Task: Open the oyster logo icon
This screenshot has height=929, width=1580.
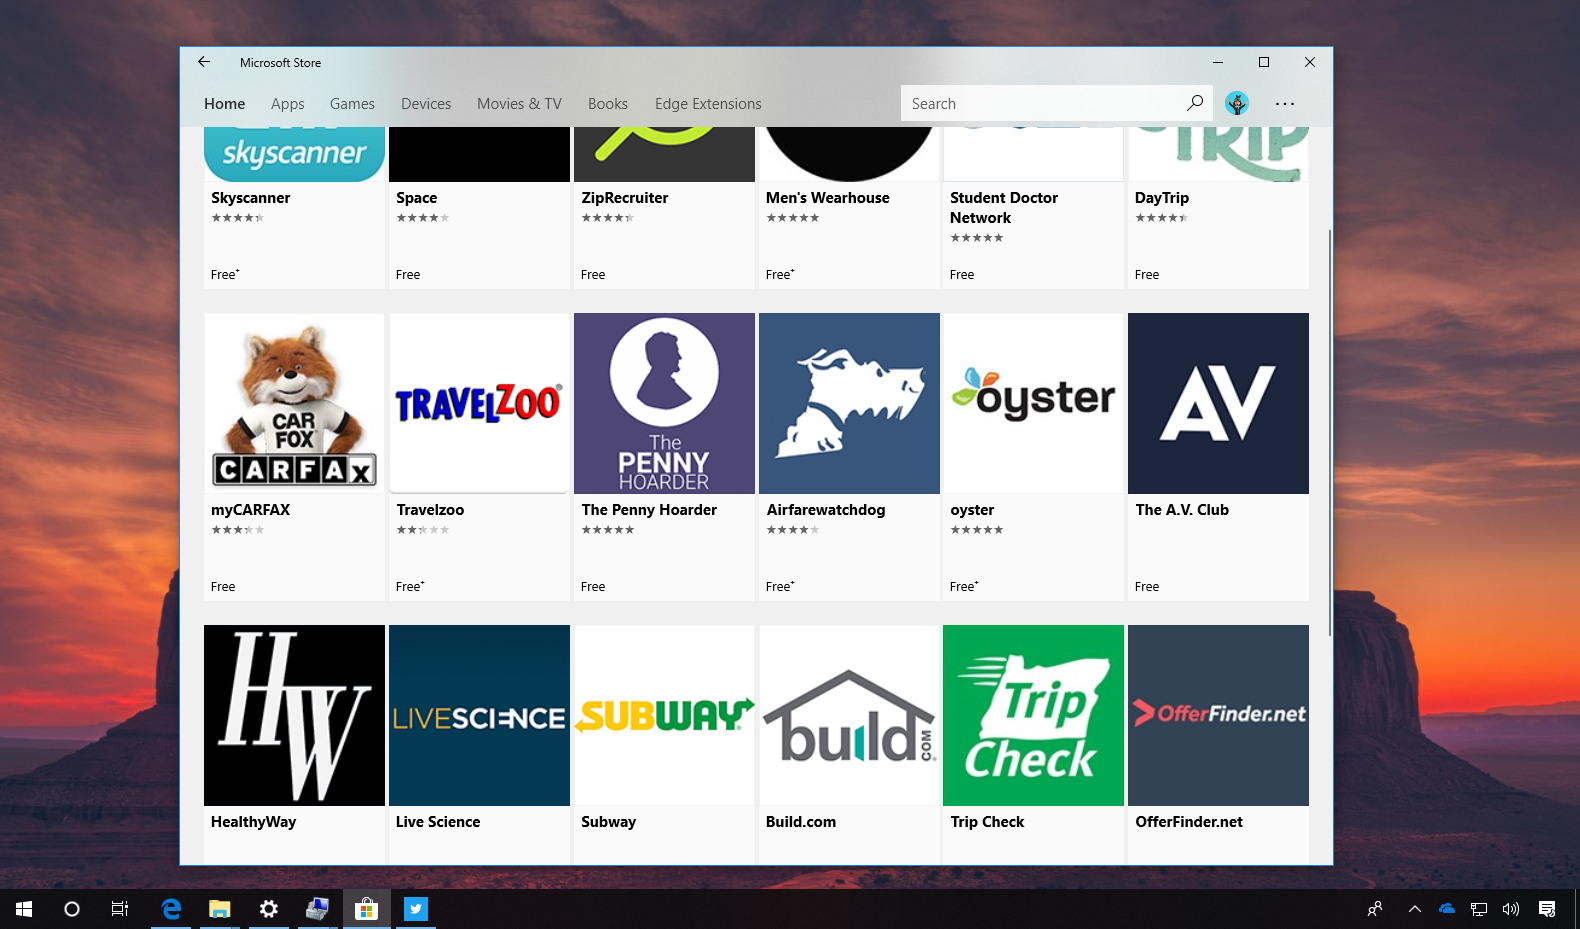Action: click(1033, 403)
